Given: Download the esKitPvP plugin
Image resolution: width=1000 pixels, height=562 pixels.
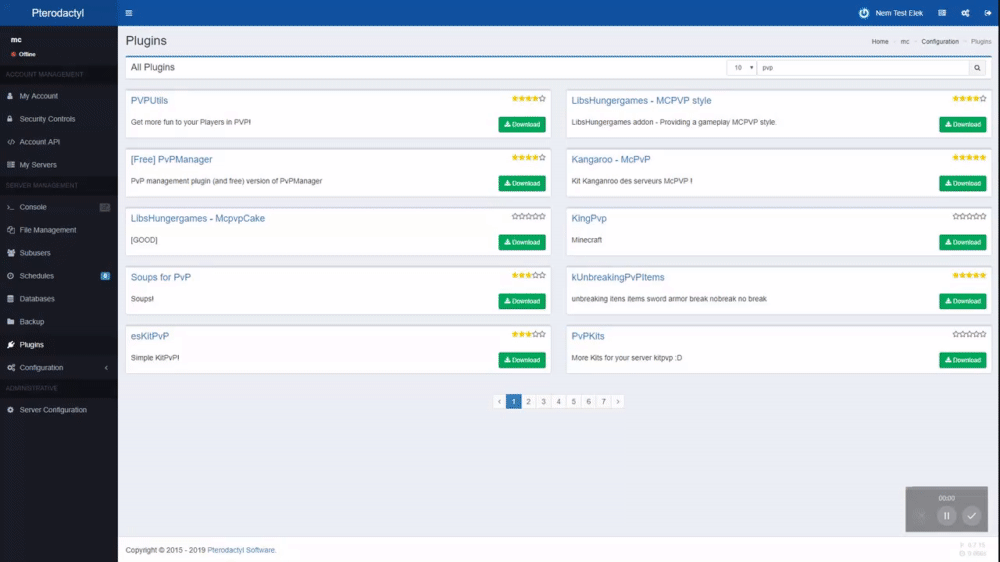Looking at the screenshot, I should point(522,360).
